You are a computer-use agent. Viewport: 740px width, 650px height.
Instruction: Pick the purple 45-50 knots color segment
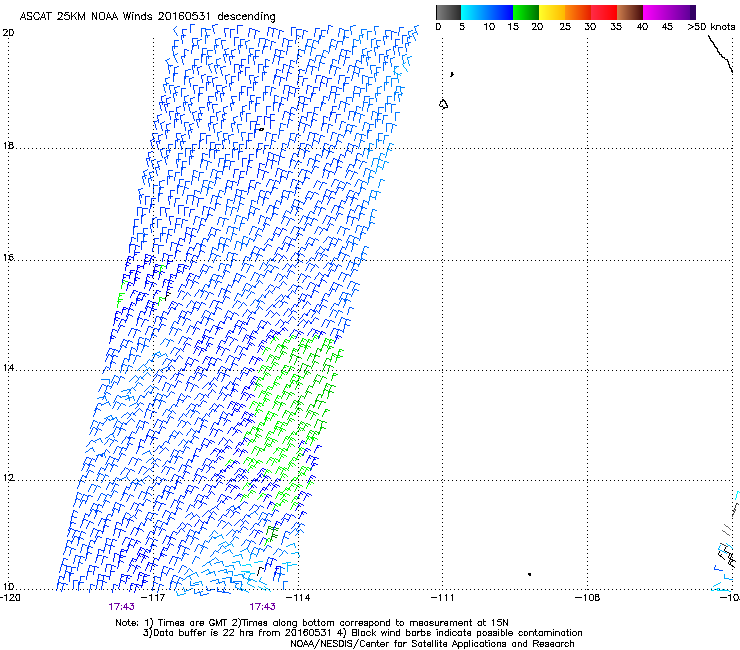[x=682, y=12]
